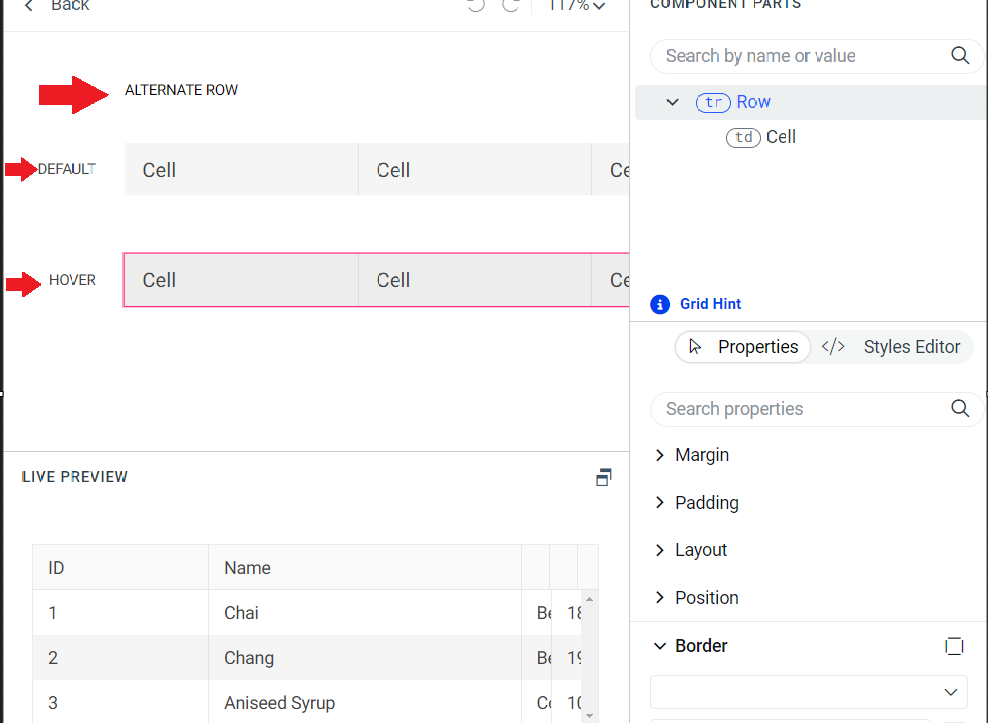
Task: Click the redo arrow icon
Action: pyautogui.click(x=511, y=6)
